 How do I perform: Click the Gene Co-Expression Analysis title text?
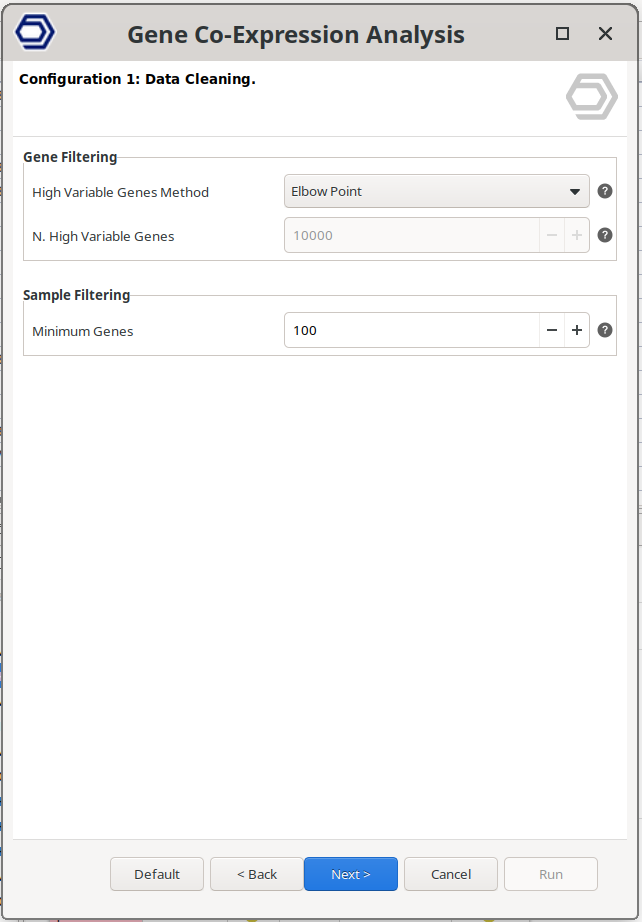pyautogui.click(x=296, y=35)
